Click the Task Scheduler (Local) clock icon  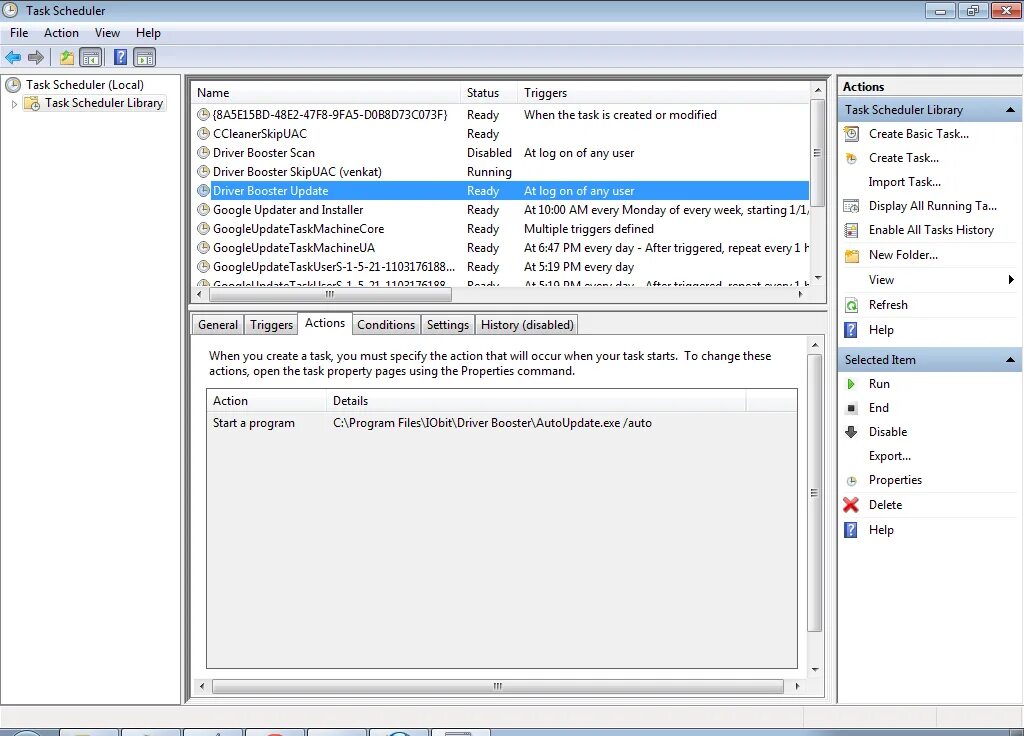[12, 84]
